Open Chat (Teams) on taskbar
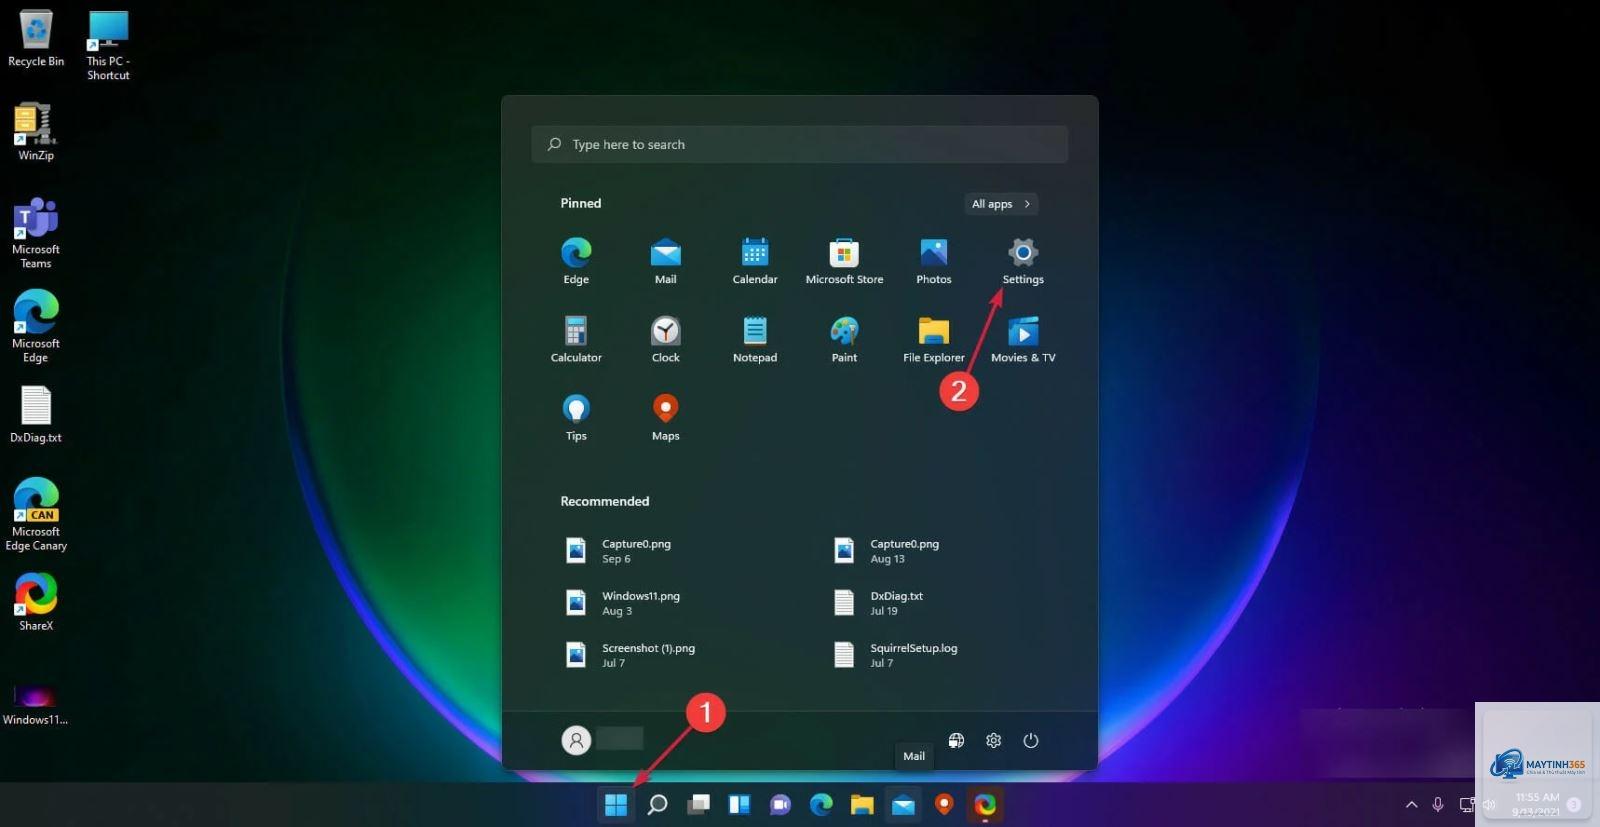Screen dimensions: 1600x827 click(x=780, y=804)
